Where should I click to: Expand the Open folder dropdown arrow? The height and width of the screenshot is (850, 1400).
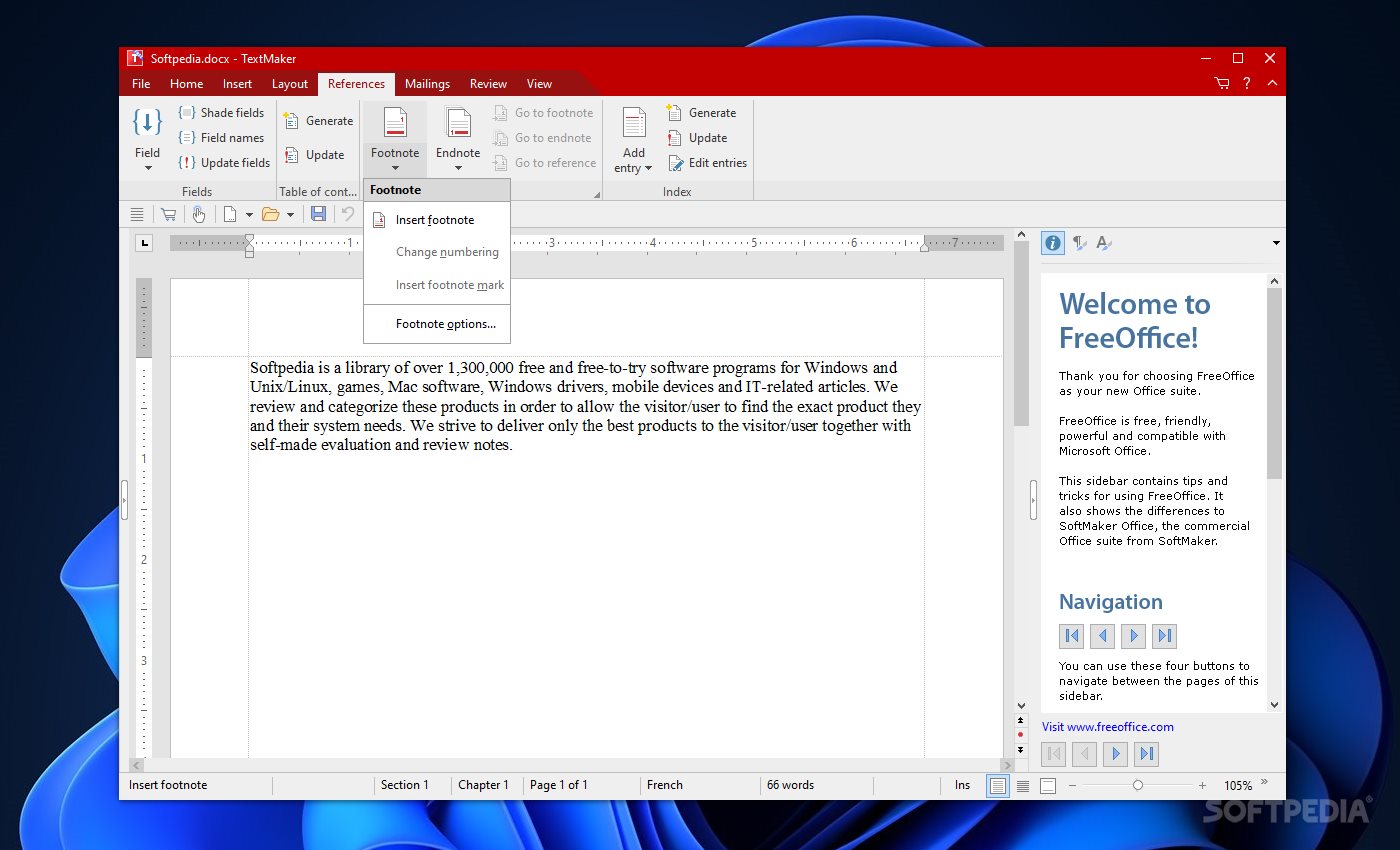tap(290, 215)
